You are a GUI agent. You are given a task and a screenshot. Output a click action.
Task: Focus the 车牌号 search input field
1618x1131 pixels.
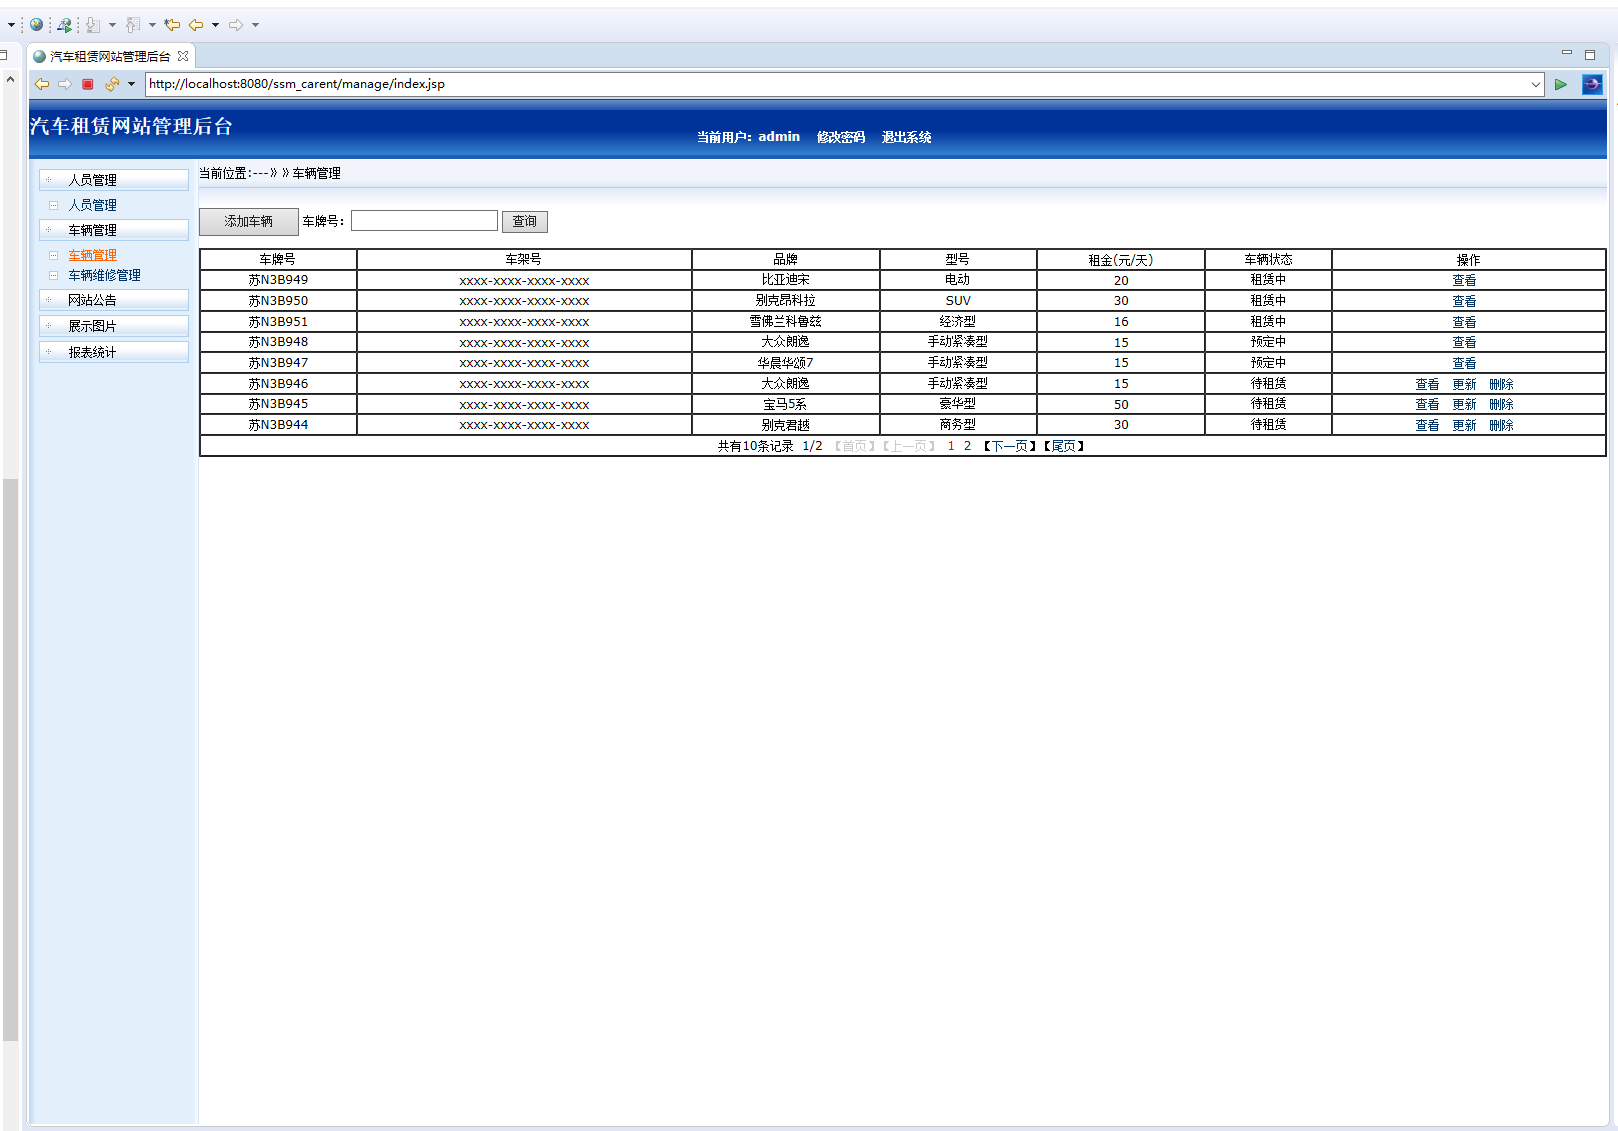(424, 221)
